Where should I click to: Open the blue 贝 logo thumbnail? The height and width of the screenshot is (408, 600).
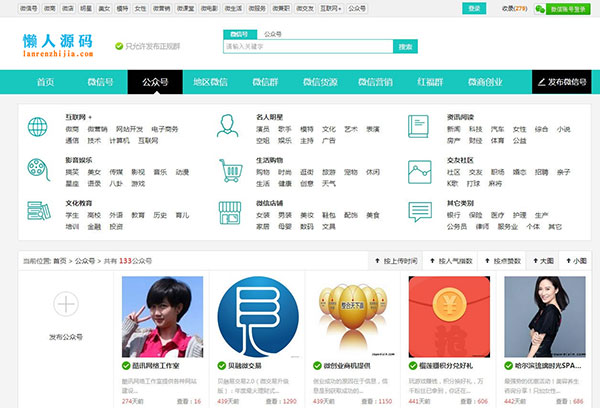click(258, 317)
